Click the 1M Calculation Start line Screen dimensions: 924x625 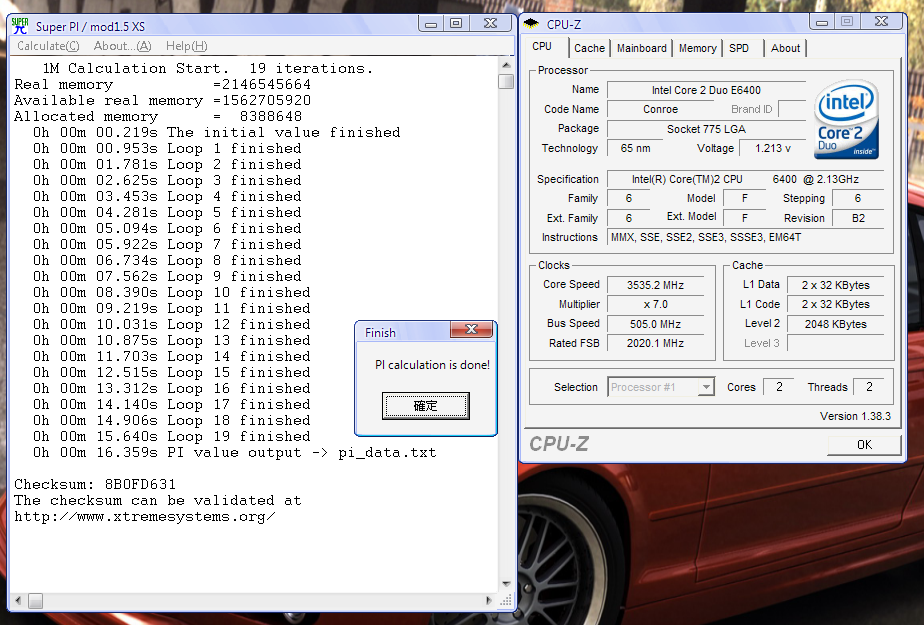tap(208, 68)
